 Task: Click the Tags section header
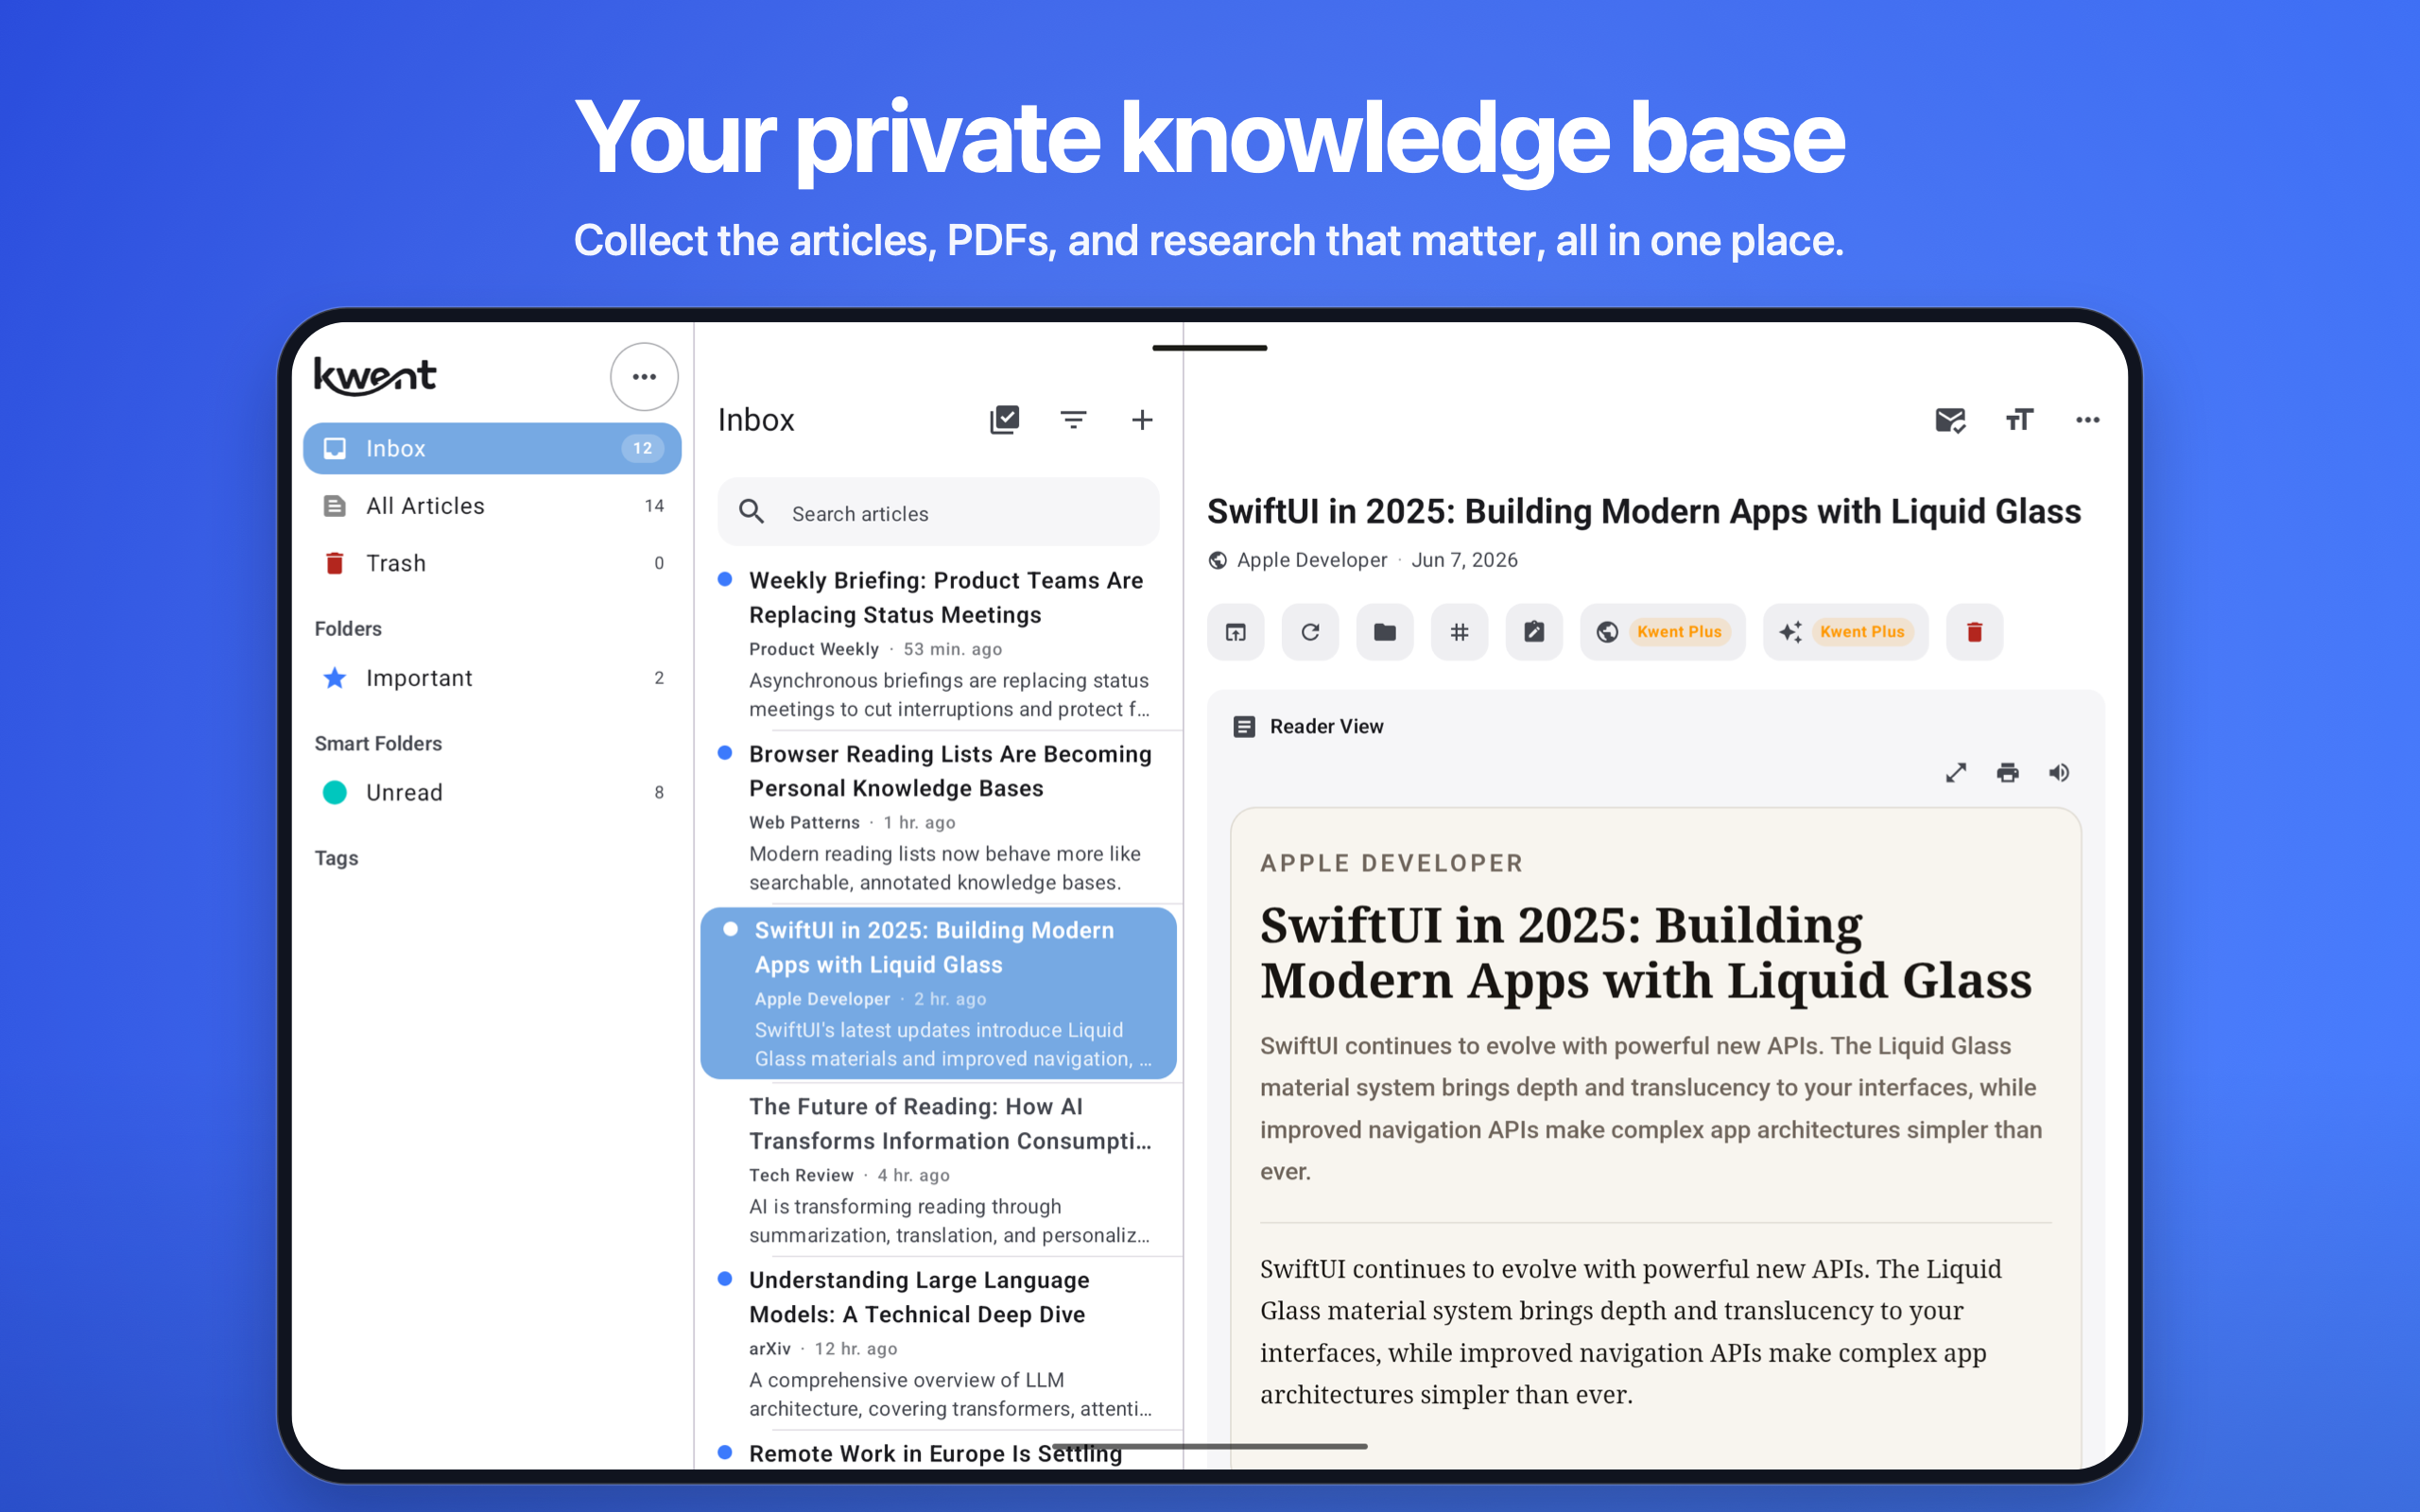click(x=336, y=858)
